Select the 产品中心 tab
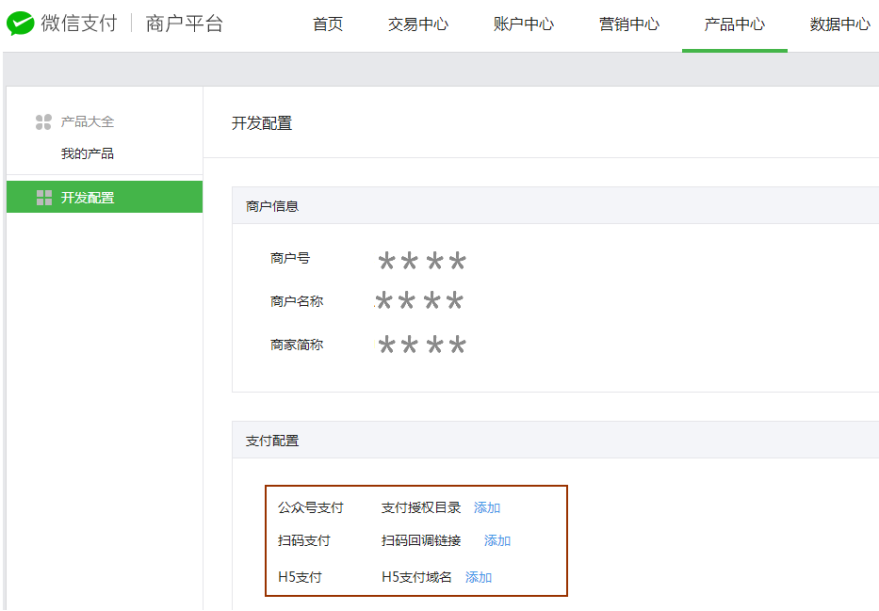 point(734,24)
